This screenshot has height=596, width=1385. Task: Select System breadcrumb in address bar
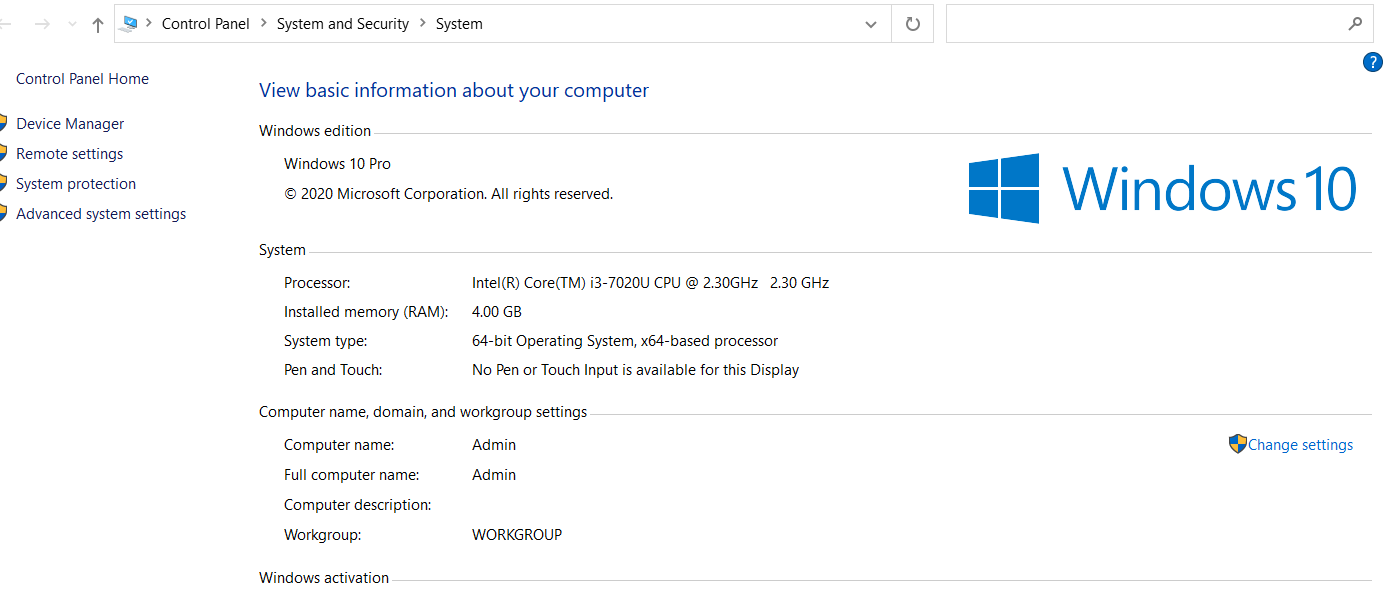(x=459, y=24)
